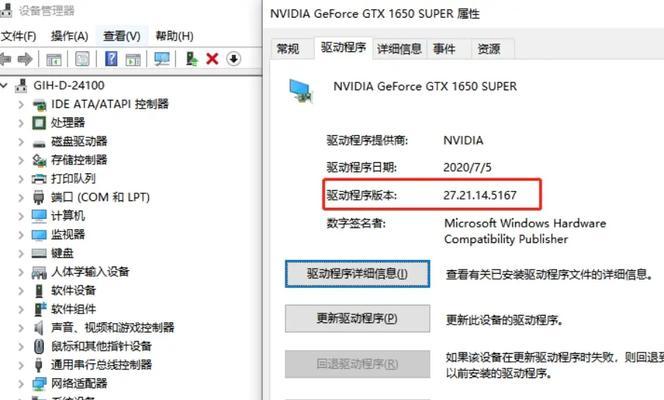Click the driver date 2020/7/5
This screenshot has width=664, height=400.
click(467, 167)
